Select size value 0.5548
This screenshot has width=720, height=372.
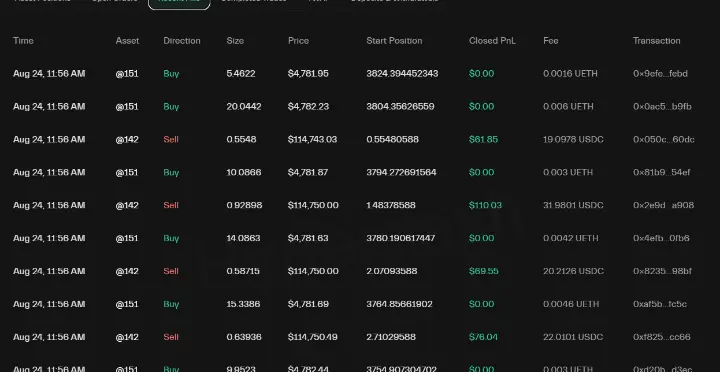pos(241,140)
